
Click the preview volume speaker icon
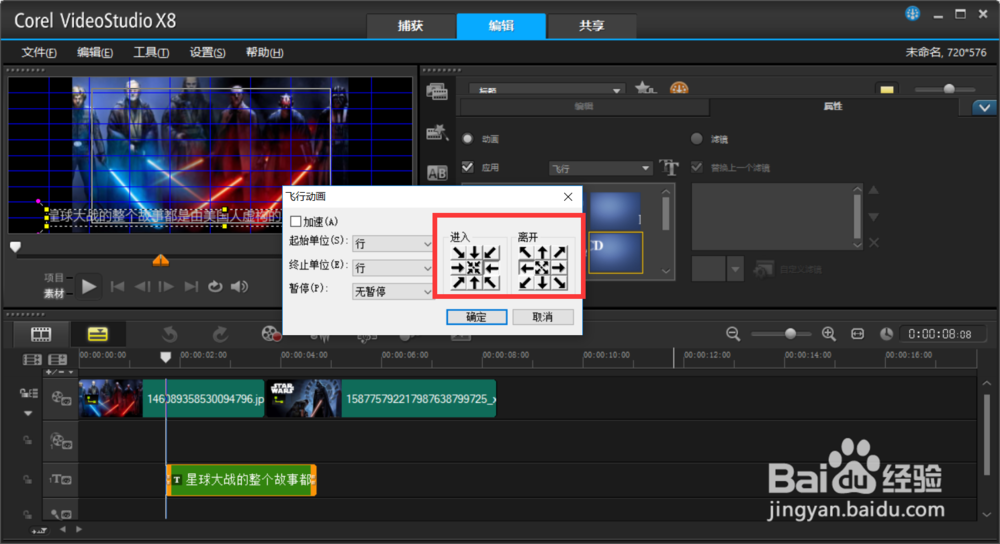239,286
